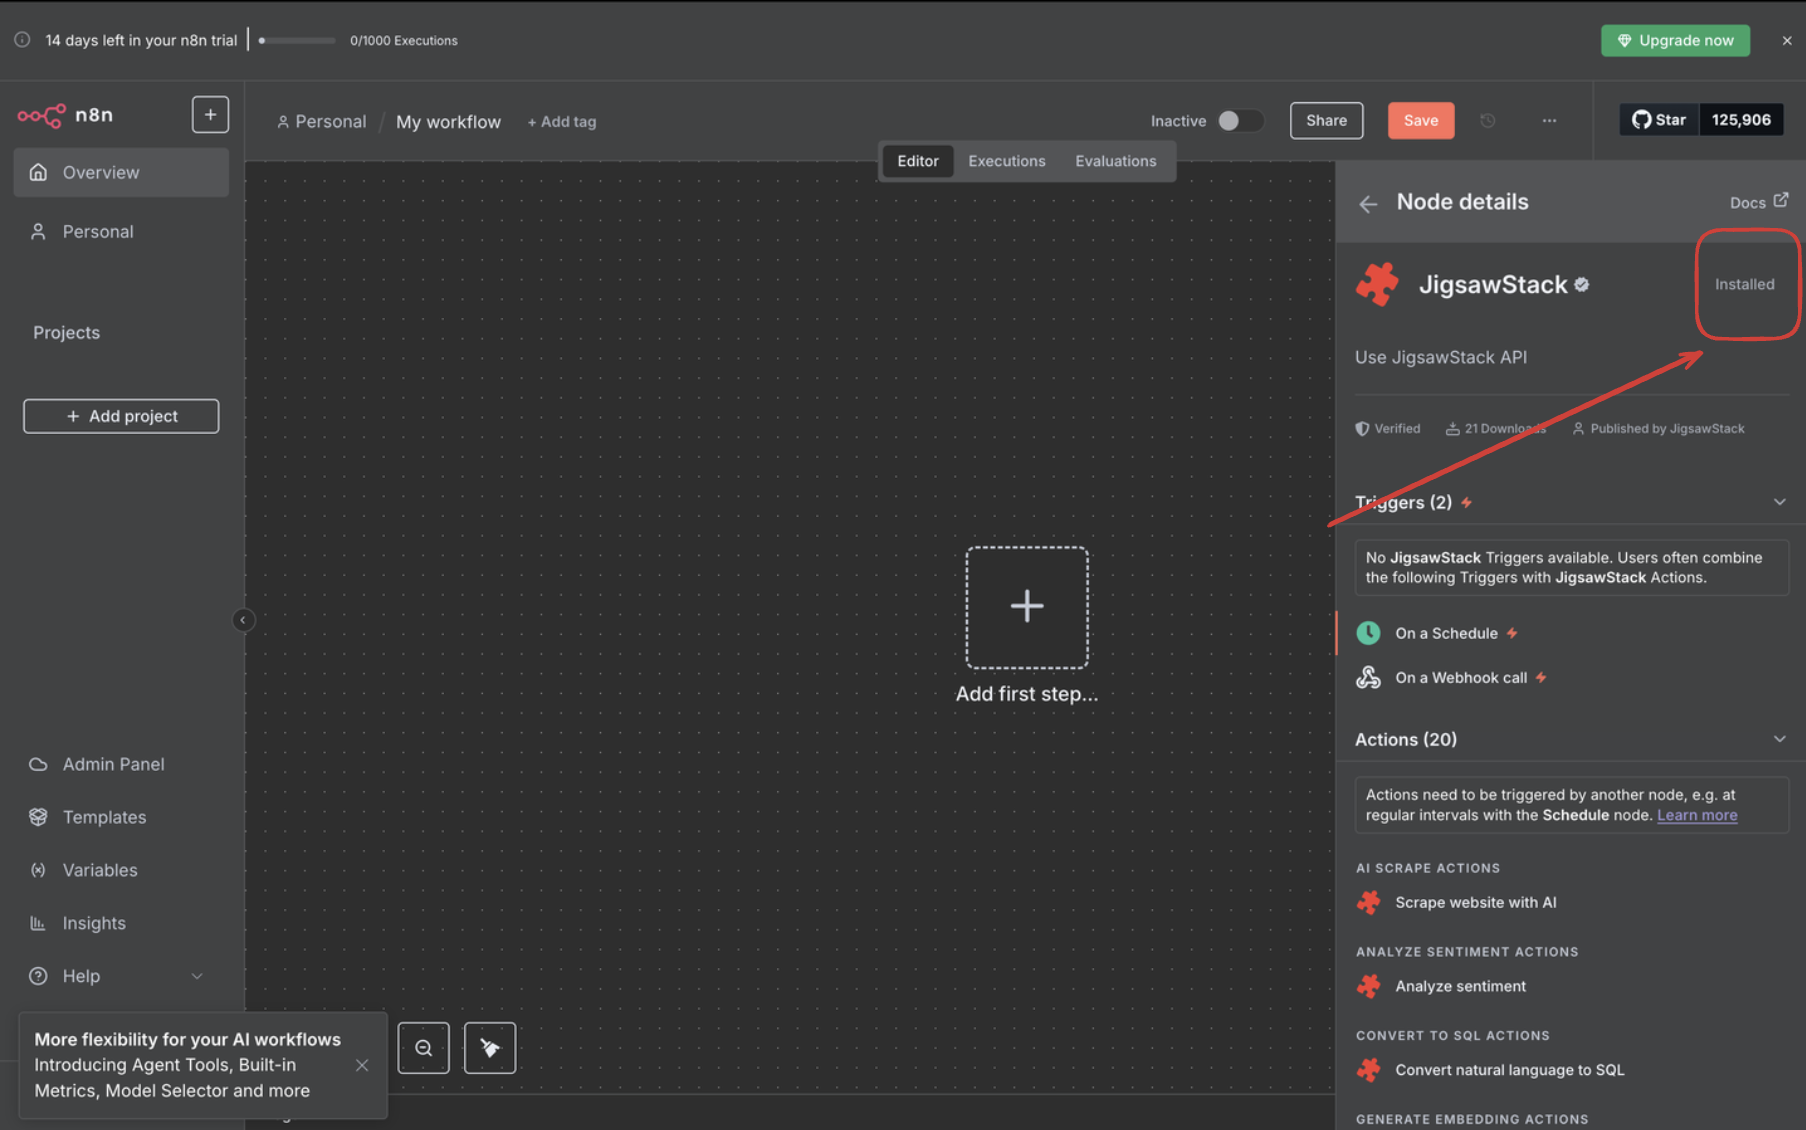Screen dimensions: 1806x1130
Task: Click the executions usage progress bar
Action: pyautogui.click(x=297, y=40)
